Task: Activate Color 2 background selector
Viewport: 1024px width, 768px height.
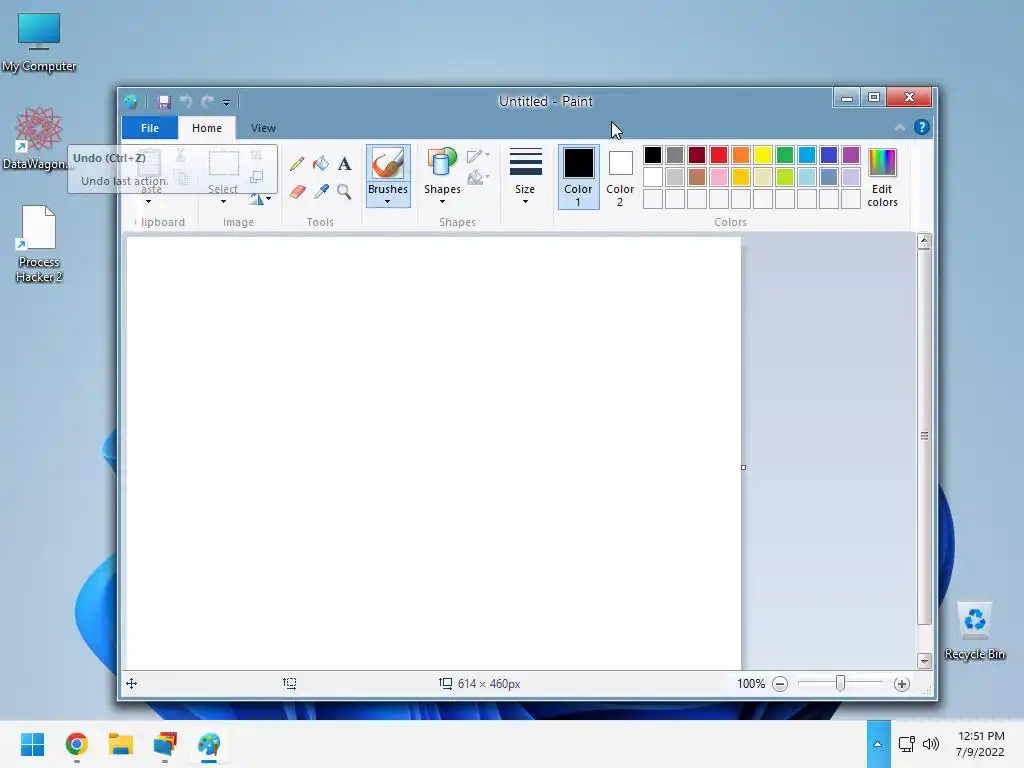Action: click(620, 177)
